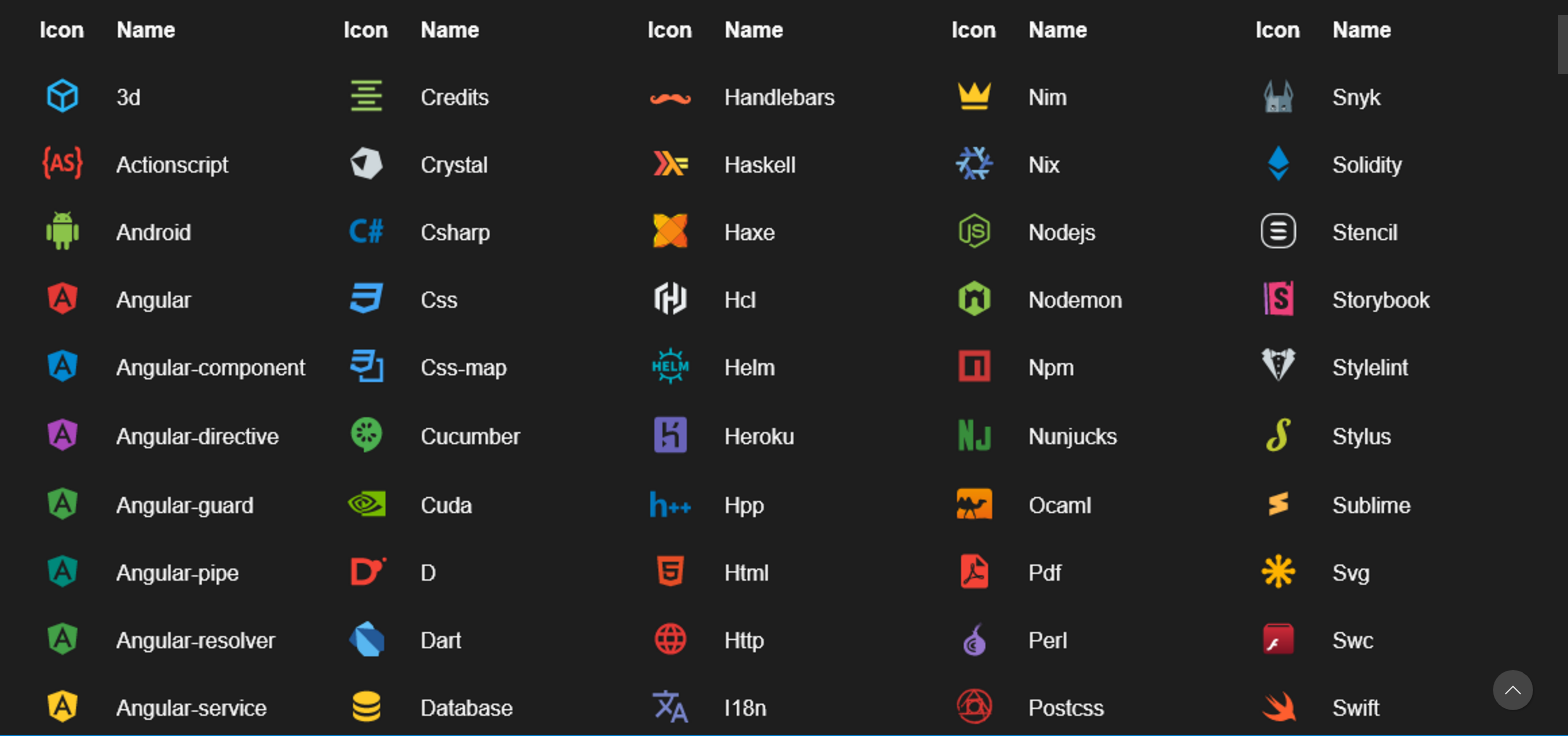Click the red Angular shield icon
The width and height of the screenshot is (1568, 736).
[x=62, y=299]
